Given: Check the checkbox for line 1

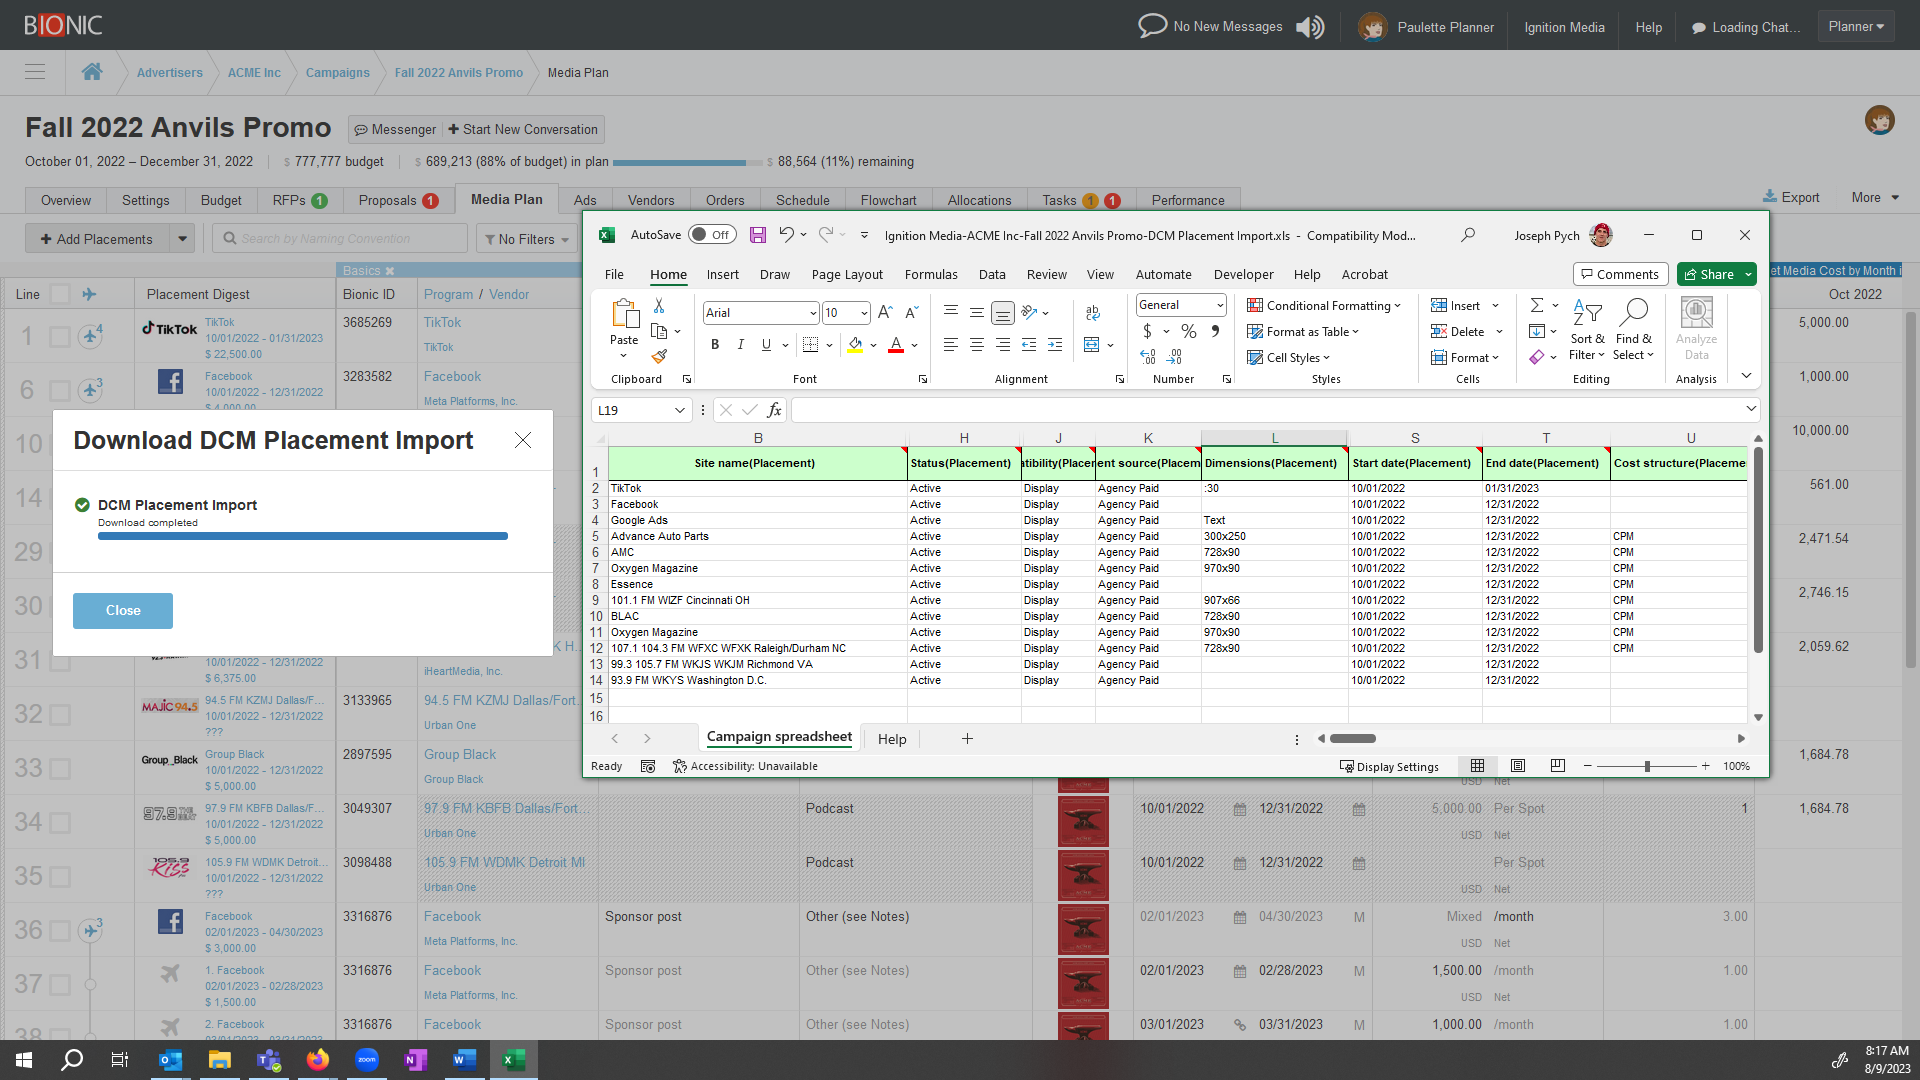Looking at the screenshot, I should pyautogui.click(x=60, y=337).
